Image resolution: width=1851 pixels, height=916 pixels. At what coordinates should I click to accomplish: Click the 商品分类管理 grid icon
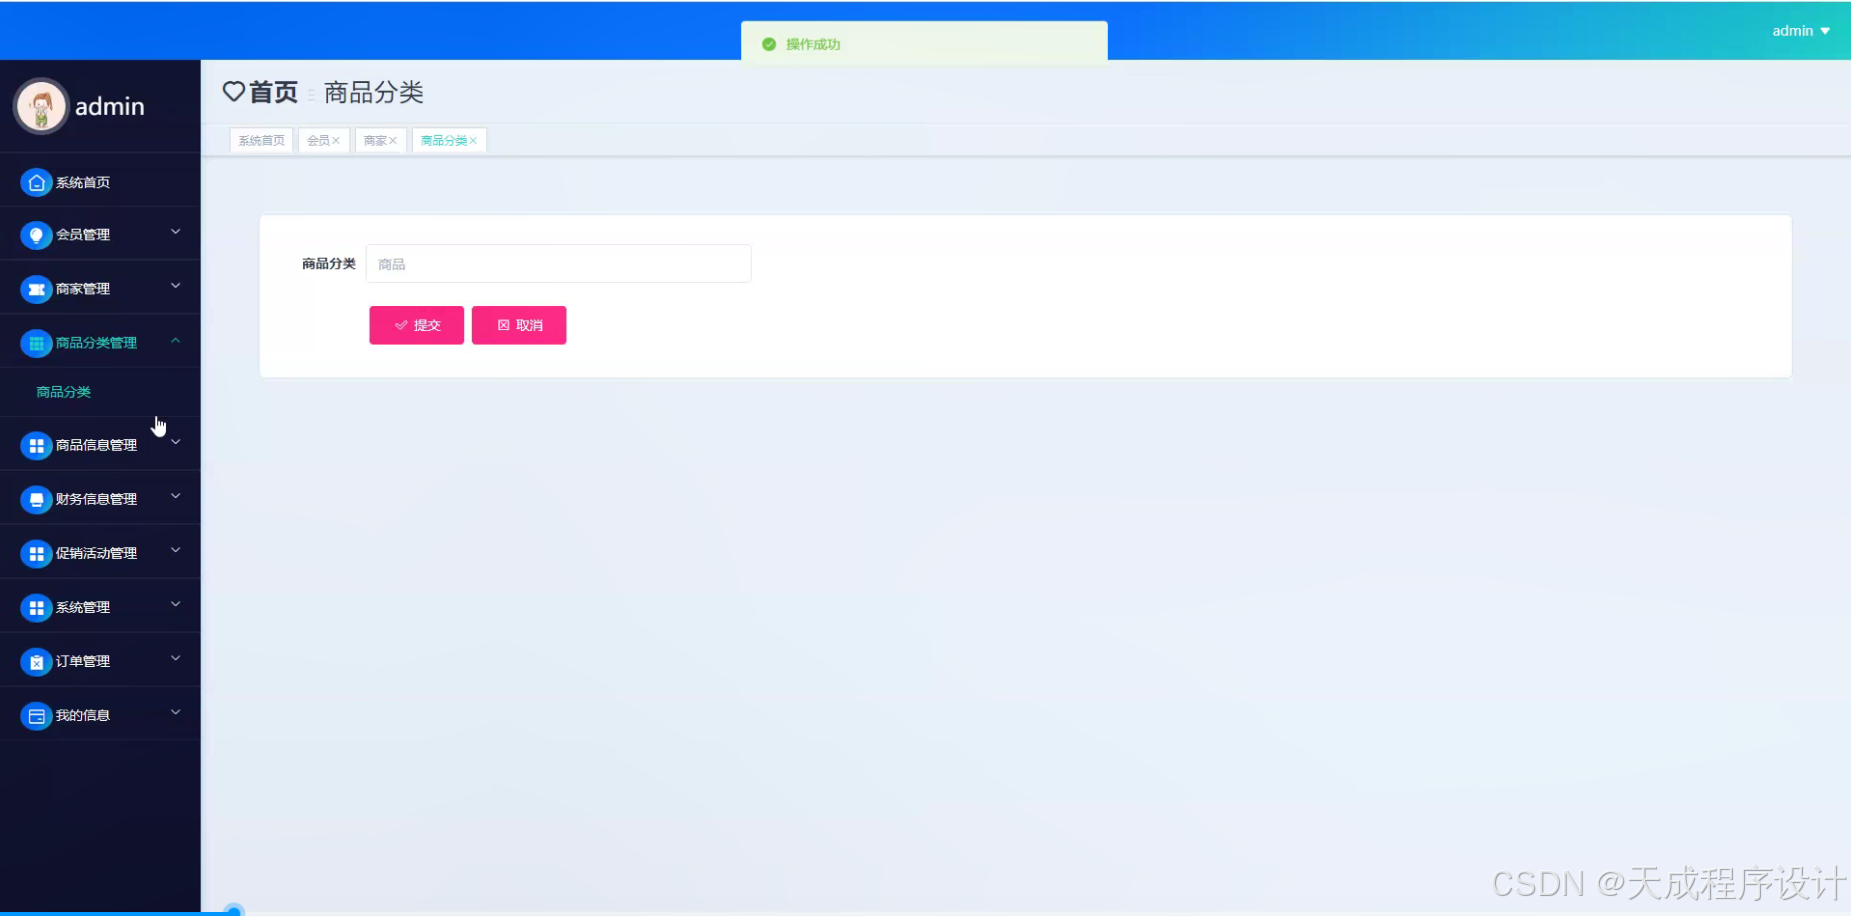pyautogui.click(x=36, y=343)
